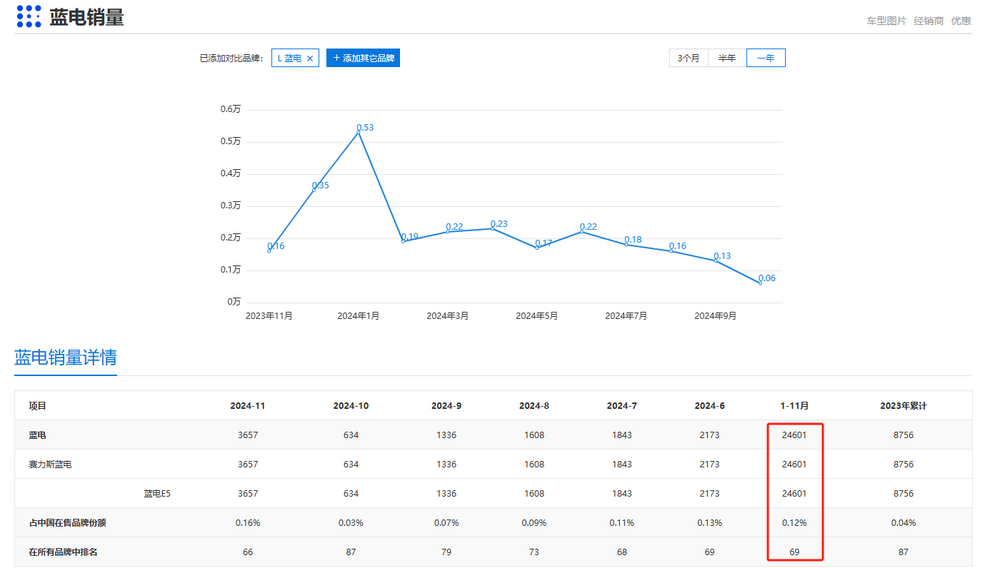Viewport: 1000px width, 568px height.
Task: Click the 2023年11月 x-axis label
Action: 269,316
